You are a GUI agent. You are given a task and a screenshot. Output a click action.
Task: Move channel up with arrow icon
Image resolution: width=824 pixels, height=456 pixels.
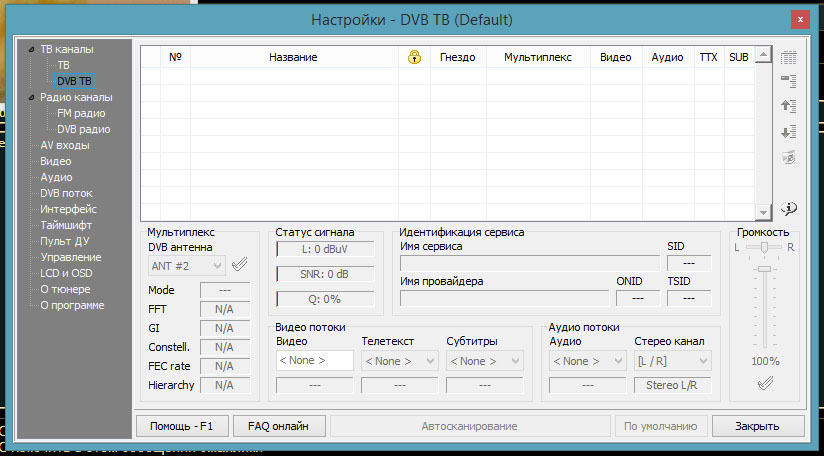tap(789, 106)
